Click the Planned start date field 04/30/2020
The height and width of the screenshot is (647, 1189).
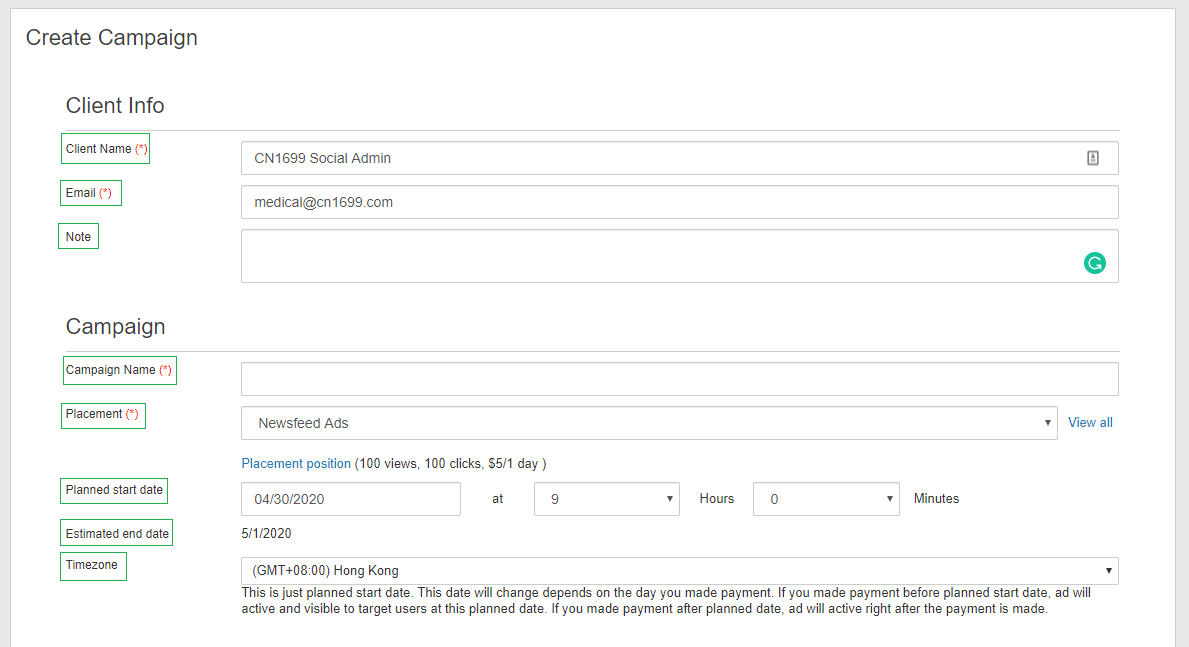coord(350,499)
